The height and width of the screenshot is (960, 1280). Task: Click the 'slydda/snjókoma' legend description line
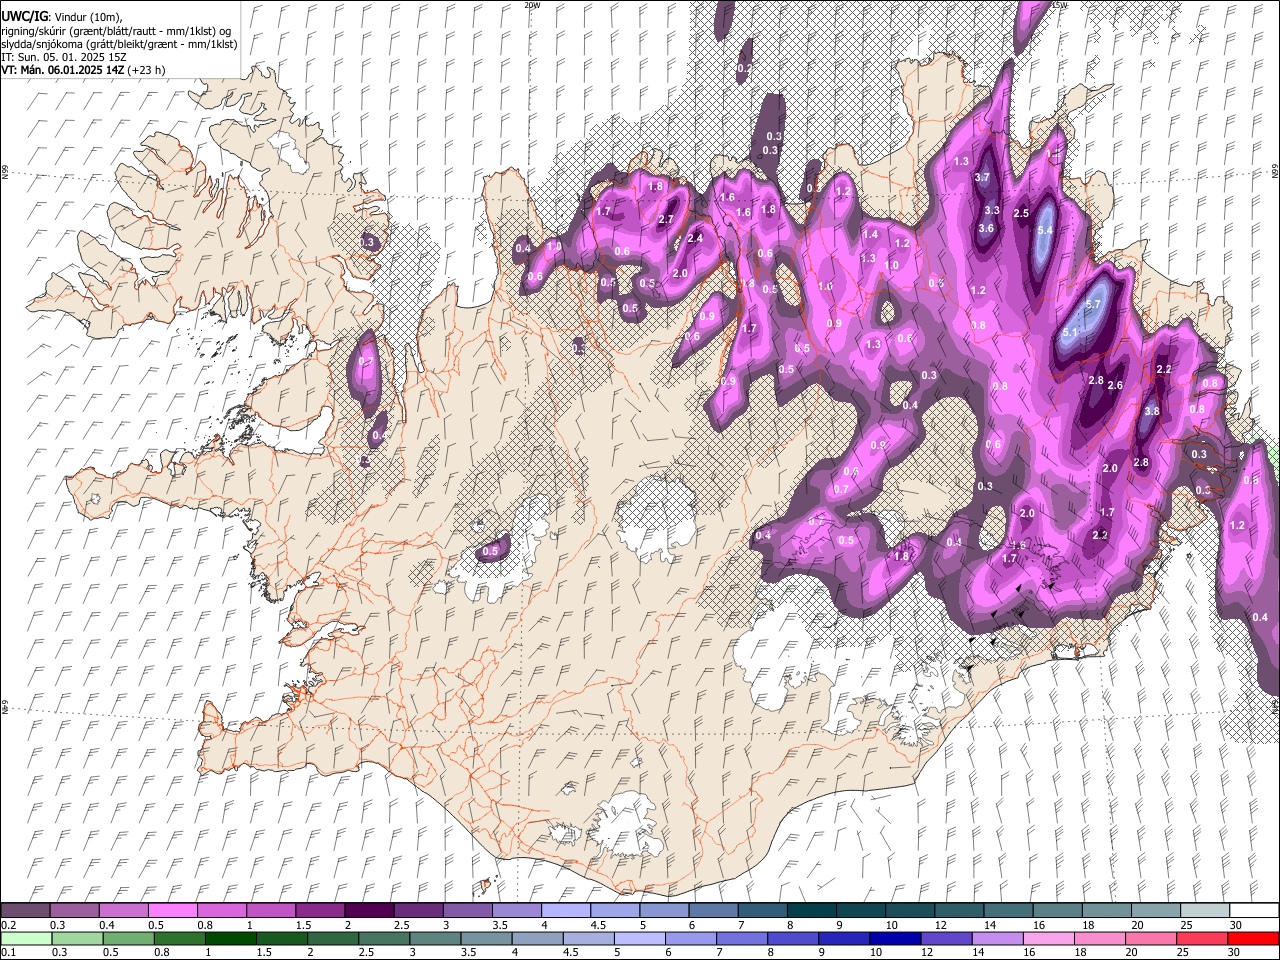pyautogui.click(x=119, y=44)
